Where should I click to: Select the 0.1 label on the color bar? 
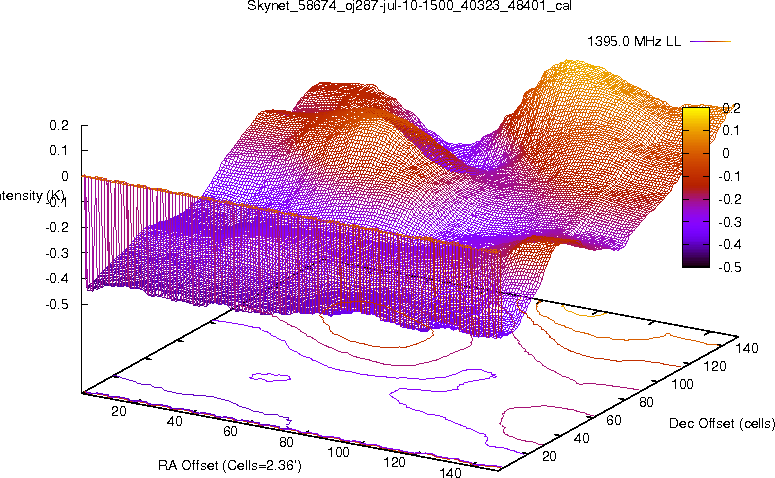pyautogui.click(x=731, y=130)
